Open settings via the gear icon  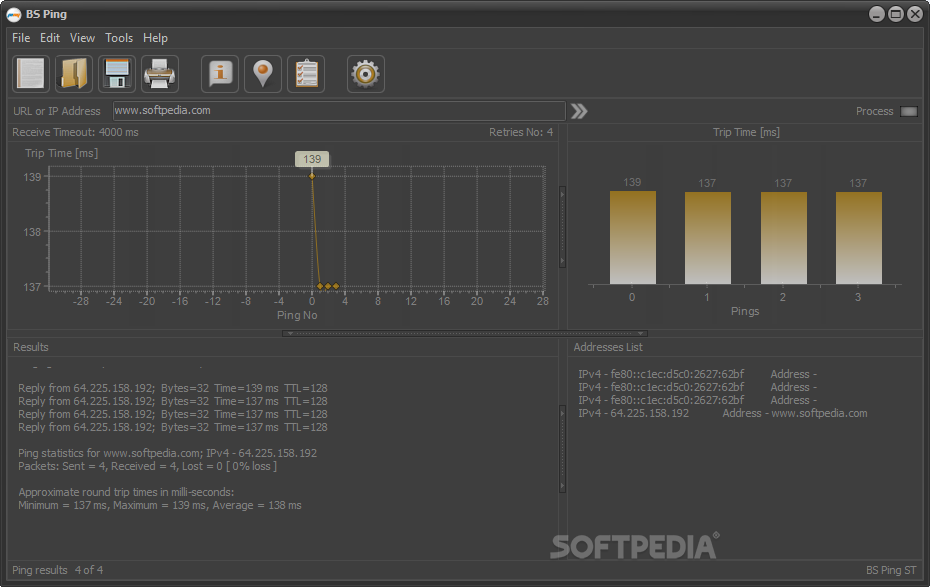[366, 74]
